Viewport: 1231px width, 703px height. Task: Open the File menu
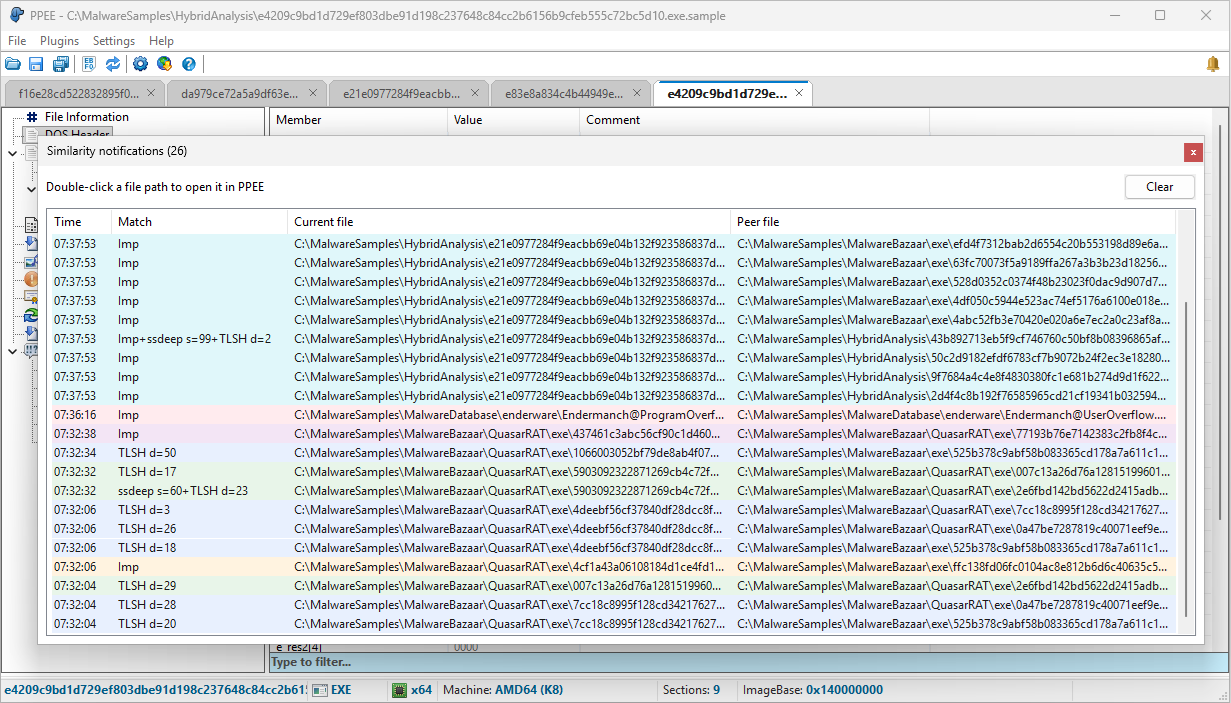(17, 41)
